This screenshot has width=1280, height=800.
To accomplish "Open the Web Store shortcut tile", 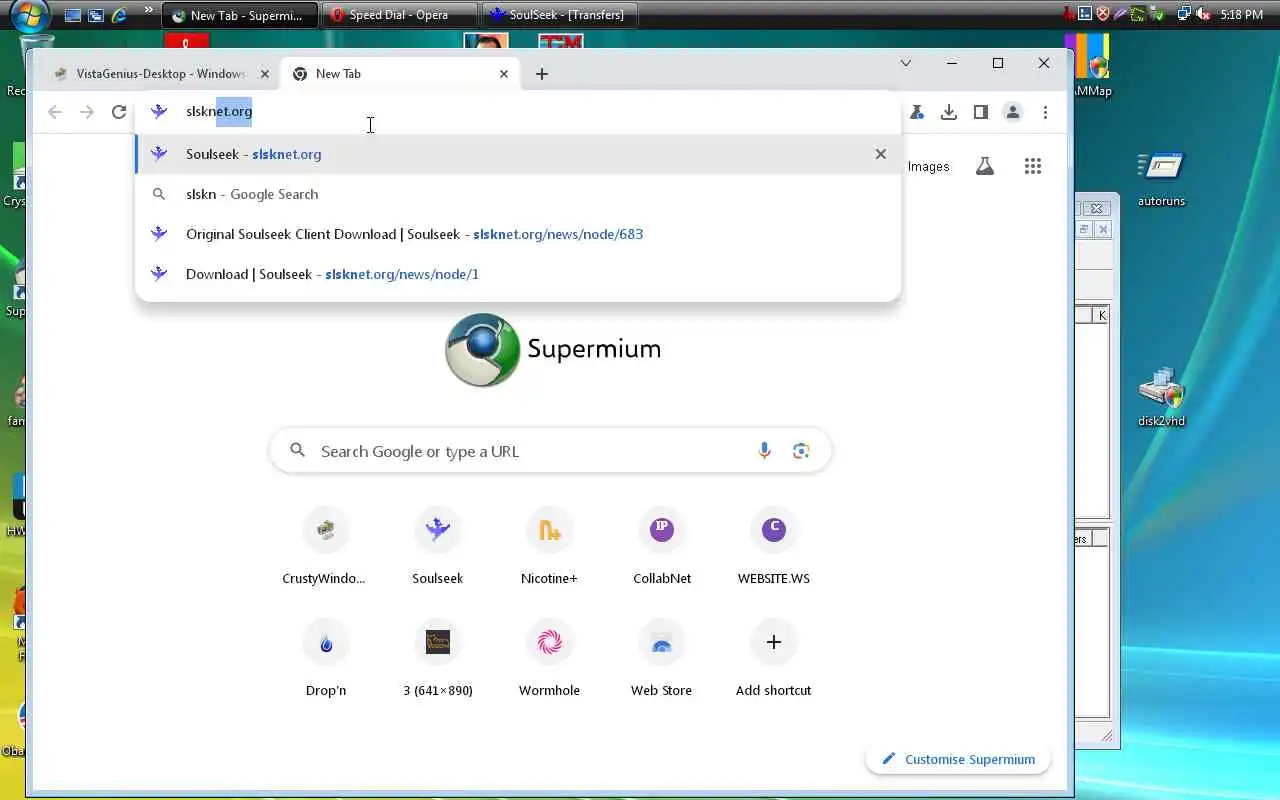I will pyautogui.click(x=661, y=659).
